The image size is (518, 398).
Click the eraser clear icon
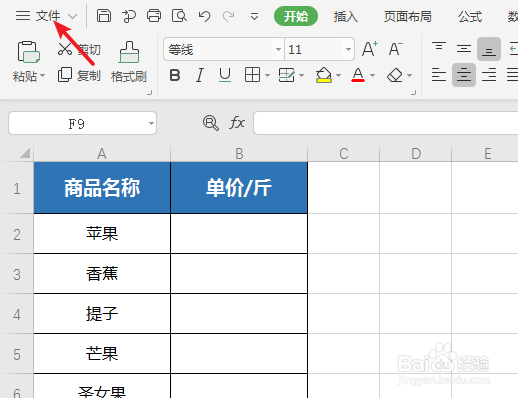coord(395,75)
